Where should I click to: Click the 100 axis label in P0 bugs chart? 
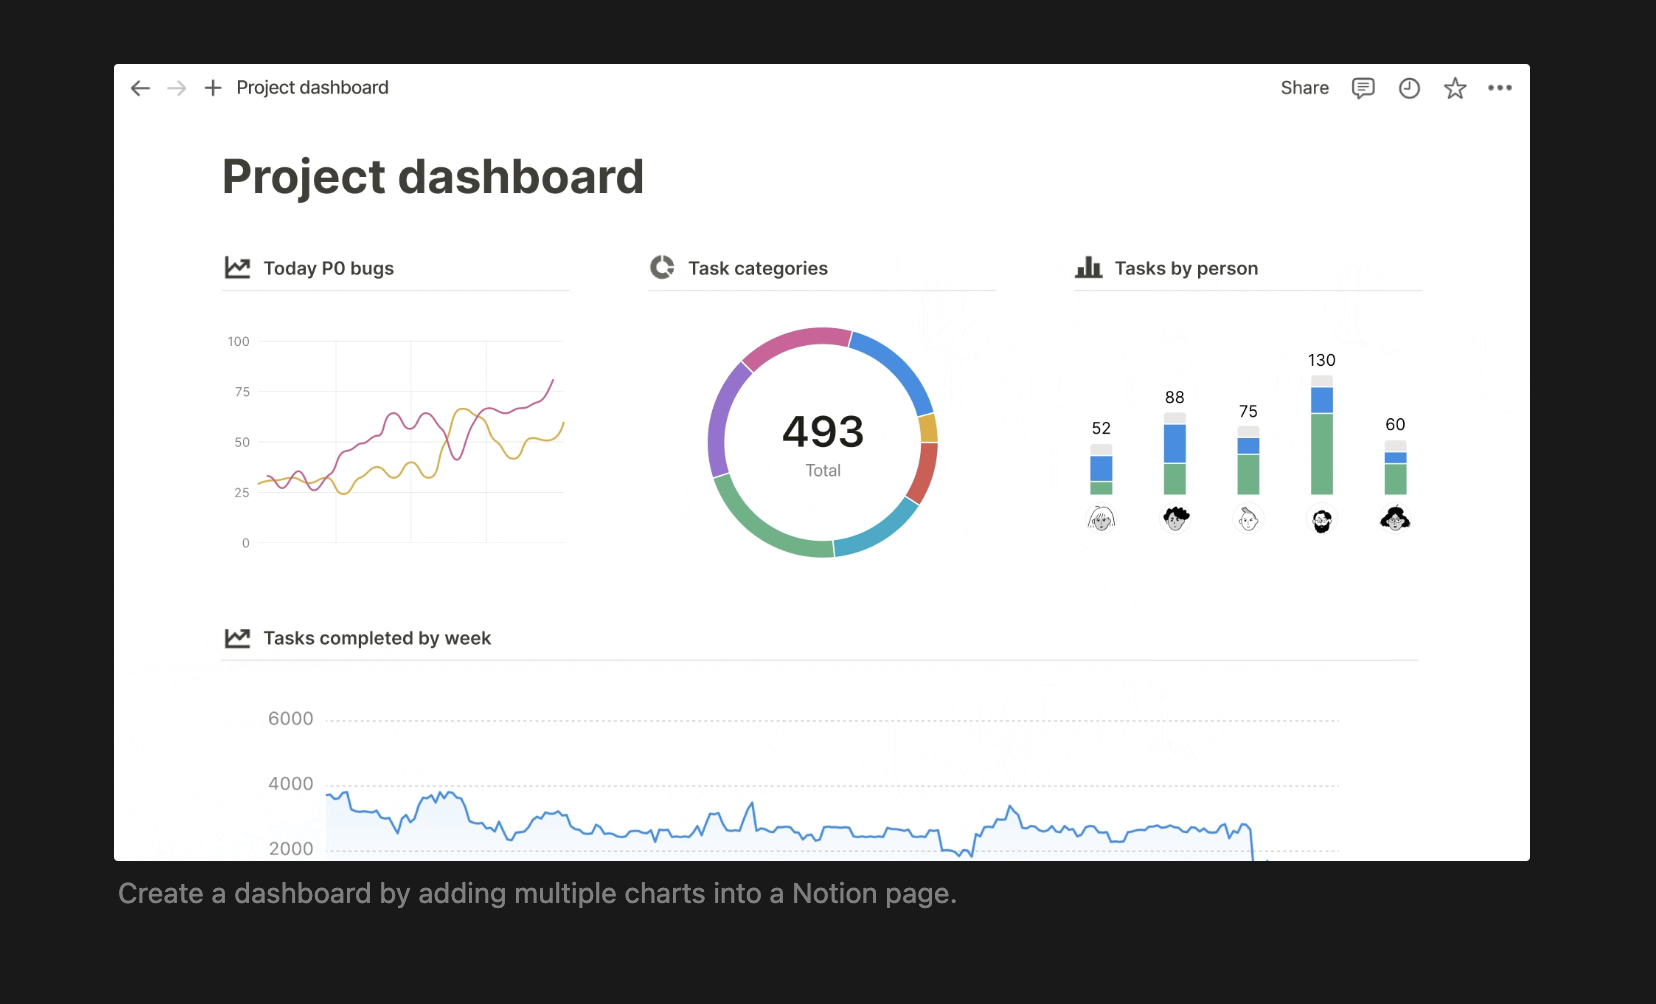238,341
